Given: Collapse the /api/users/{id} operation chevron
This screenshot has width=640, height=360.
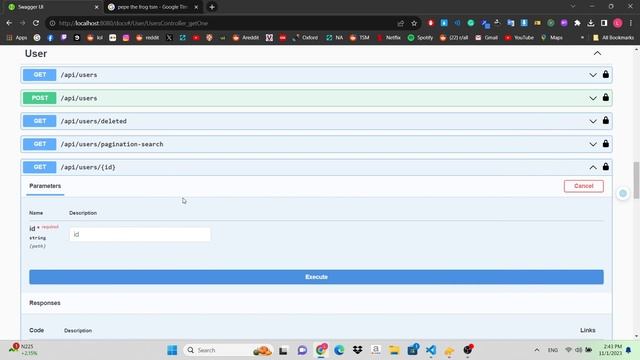Looking at the screenshot, I should (x=593, y=167).
